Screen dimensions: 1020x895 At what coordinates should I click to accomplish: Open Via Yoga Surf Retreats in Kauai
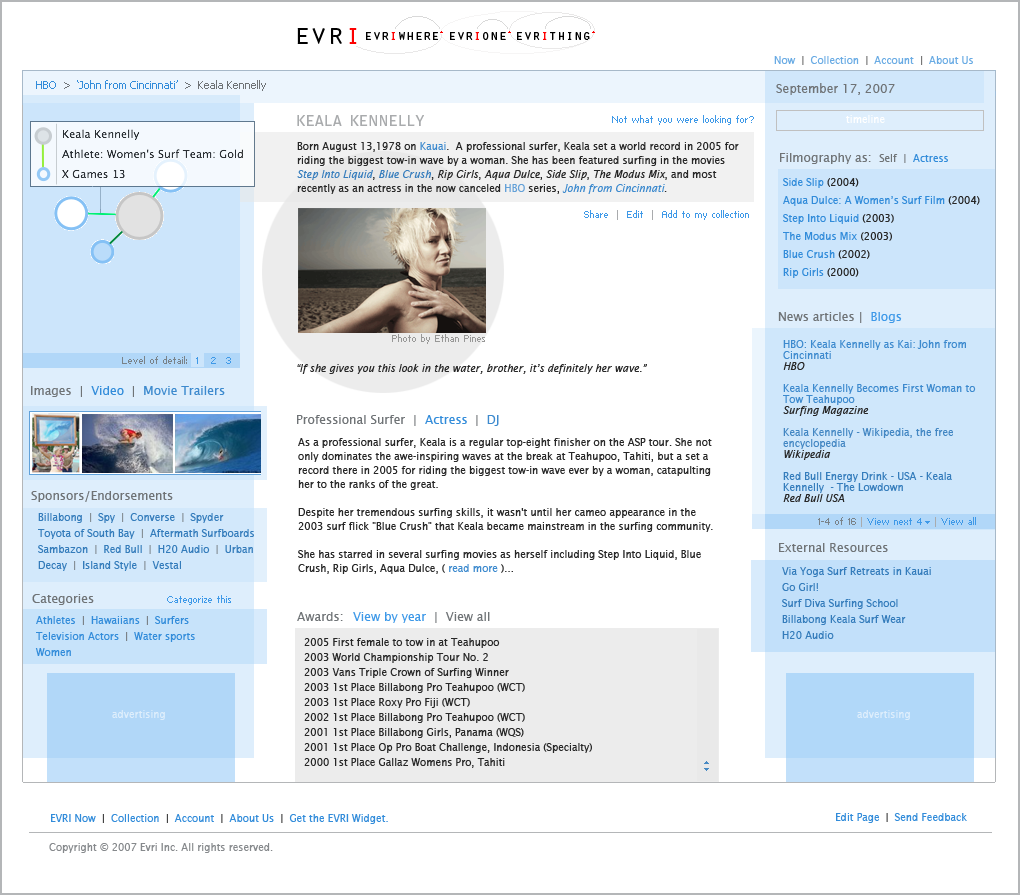pyautogui.click(x=856, y=572)
